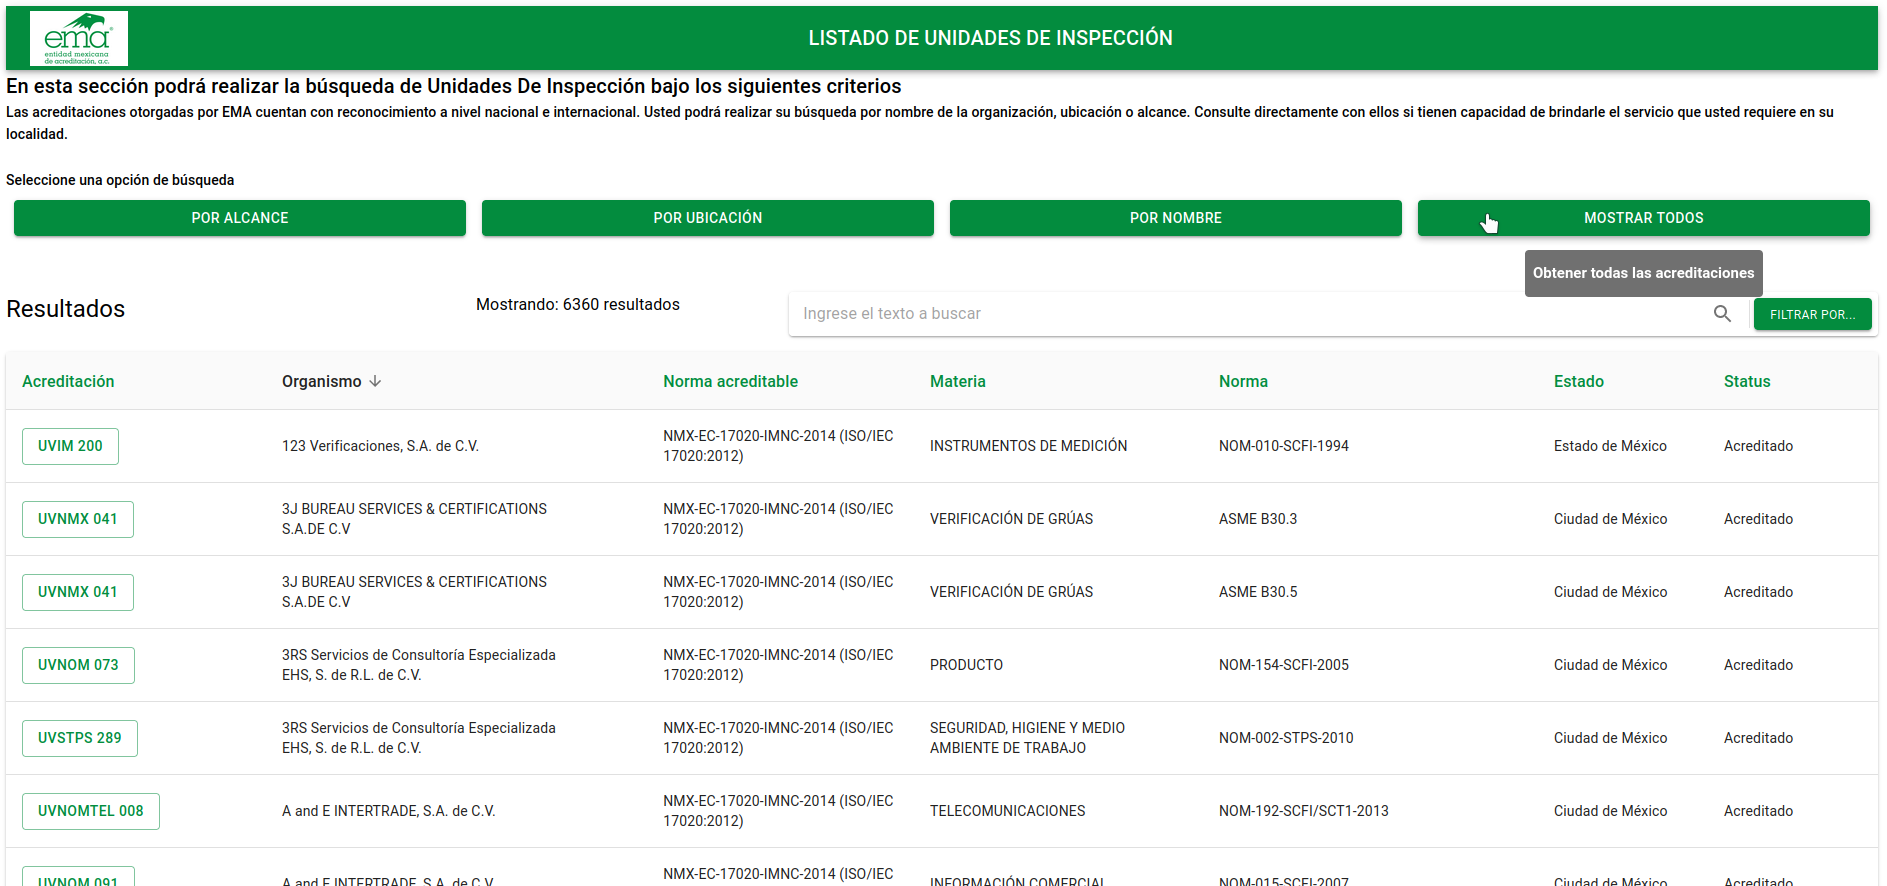The height and width of the screenshot is (886, 1887).
Task: Open accreditation UVSTPS 289
Action: tap(80, 738)
